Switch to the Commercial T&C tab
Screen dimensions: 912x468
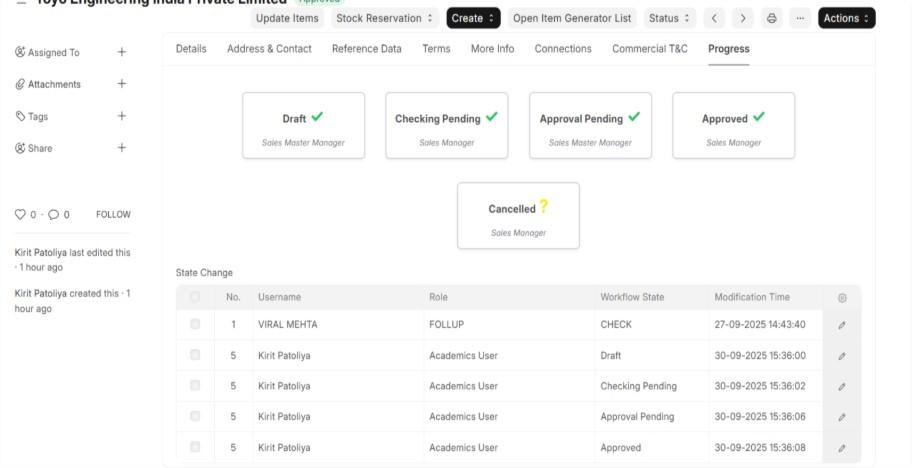650,49
